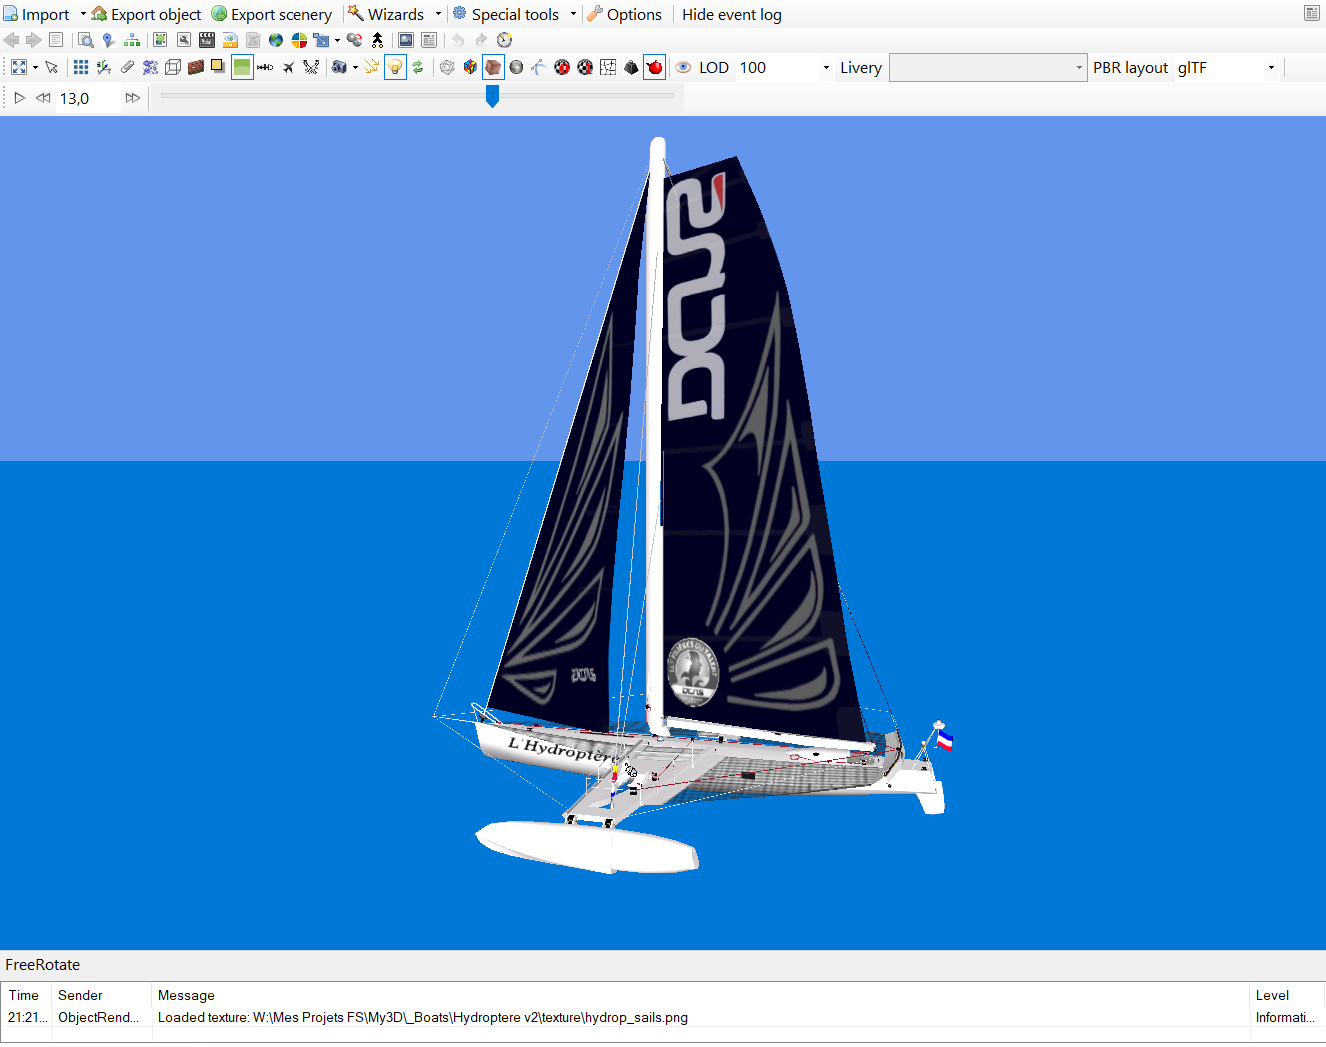Expand the Special tools dropdown arrow

(573, 14)
